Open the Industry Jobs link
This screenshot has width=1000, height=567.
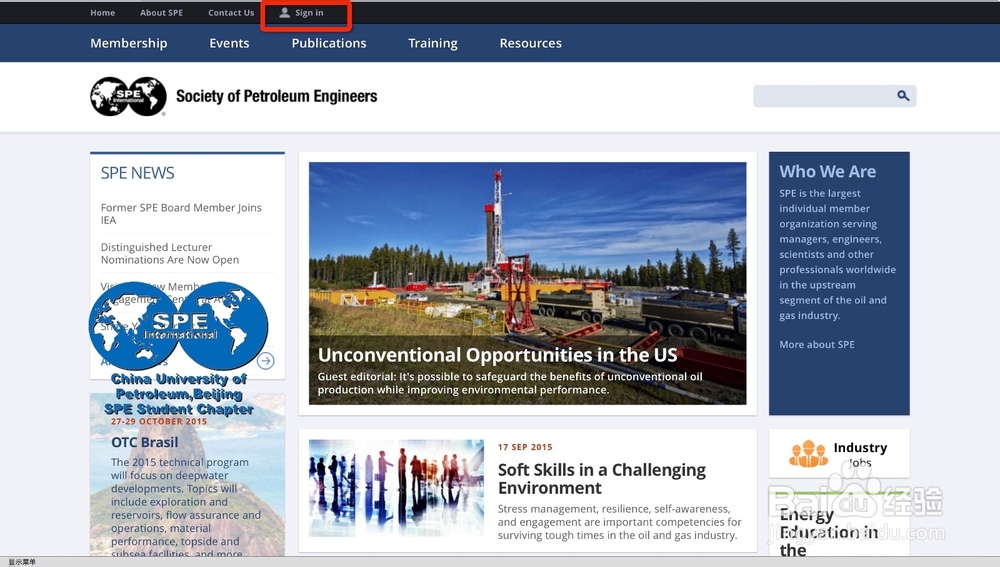[x=860, y=454]
